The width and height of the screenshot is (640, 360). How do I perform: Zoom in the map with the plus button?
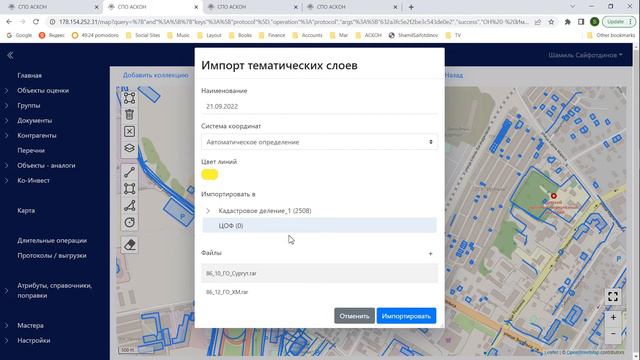pyautogui.click(x=613, y=318)
